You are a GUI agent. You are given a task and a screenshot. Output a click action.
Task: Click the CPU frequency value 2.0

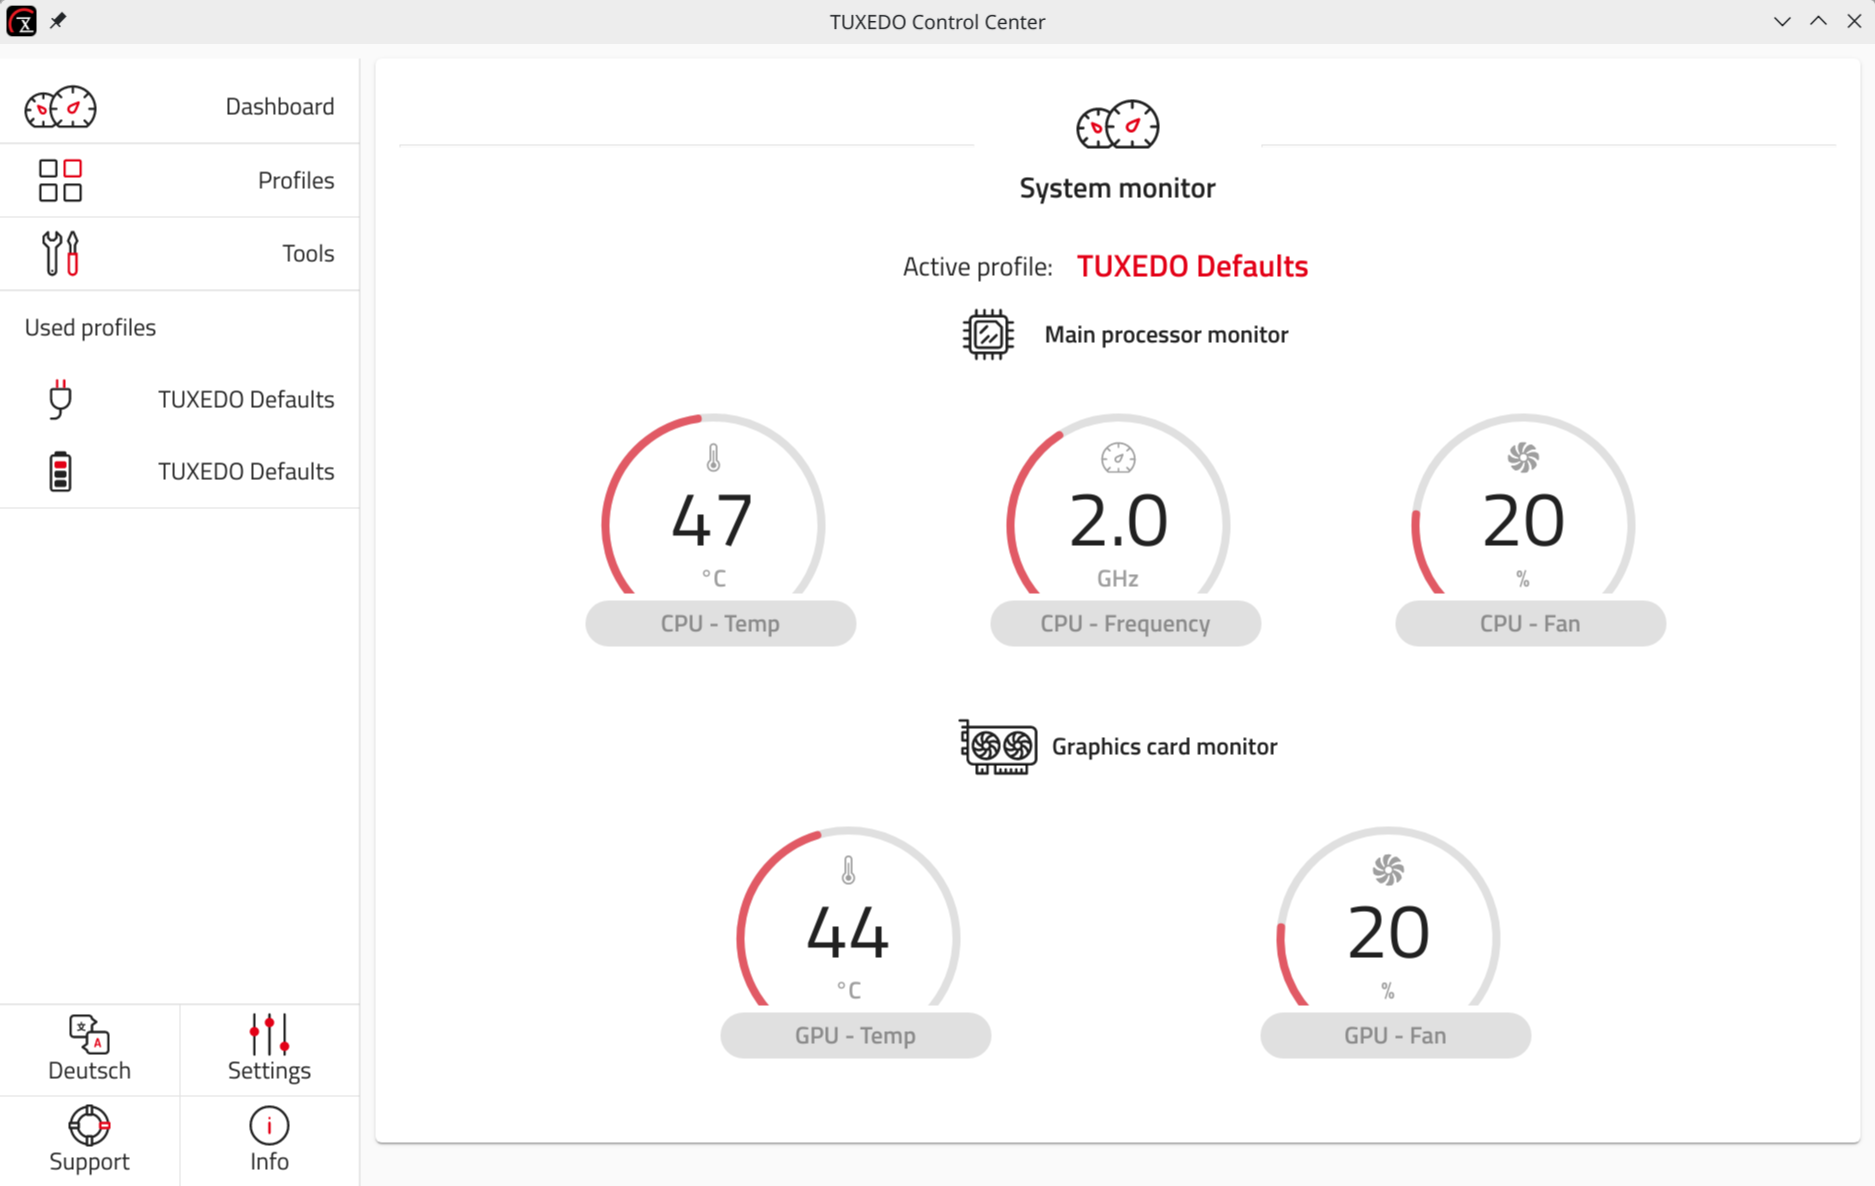[x=1118, y=521]
